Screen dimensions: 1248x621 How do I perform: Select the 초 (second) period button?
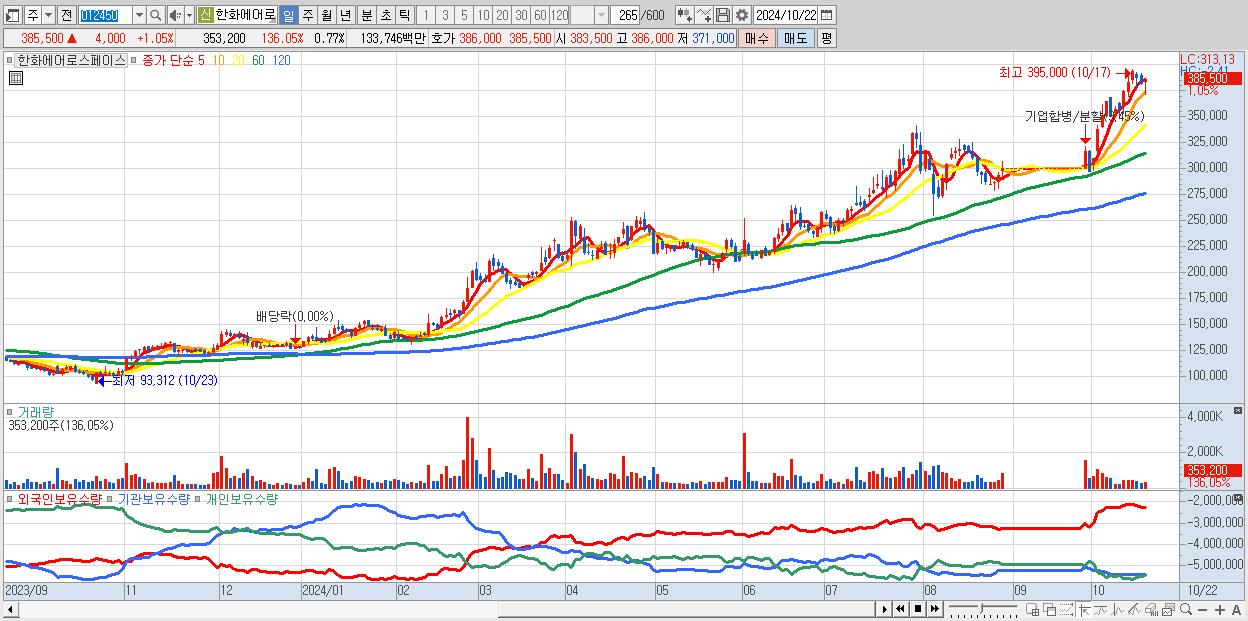(385, 15)
